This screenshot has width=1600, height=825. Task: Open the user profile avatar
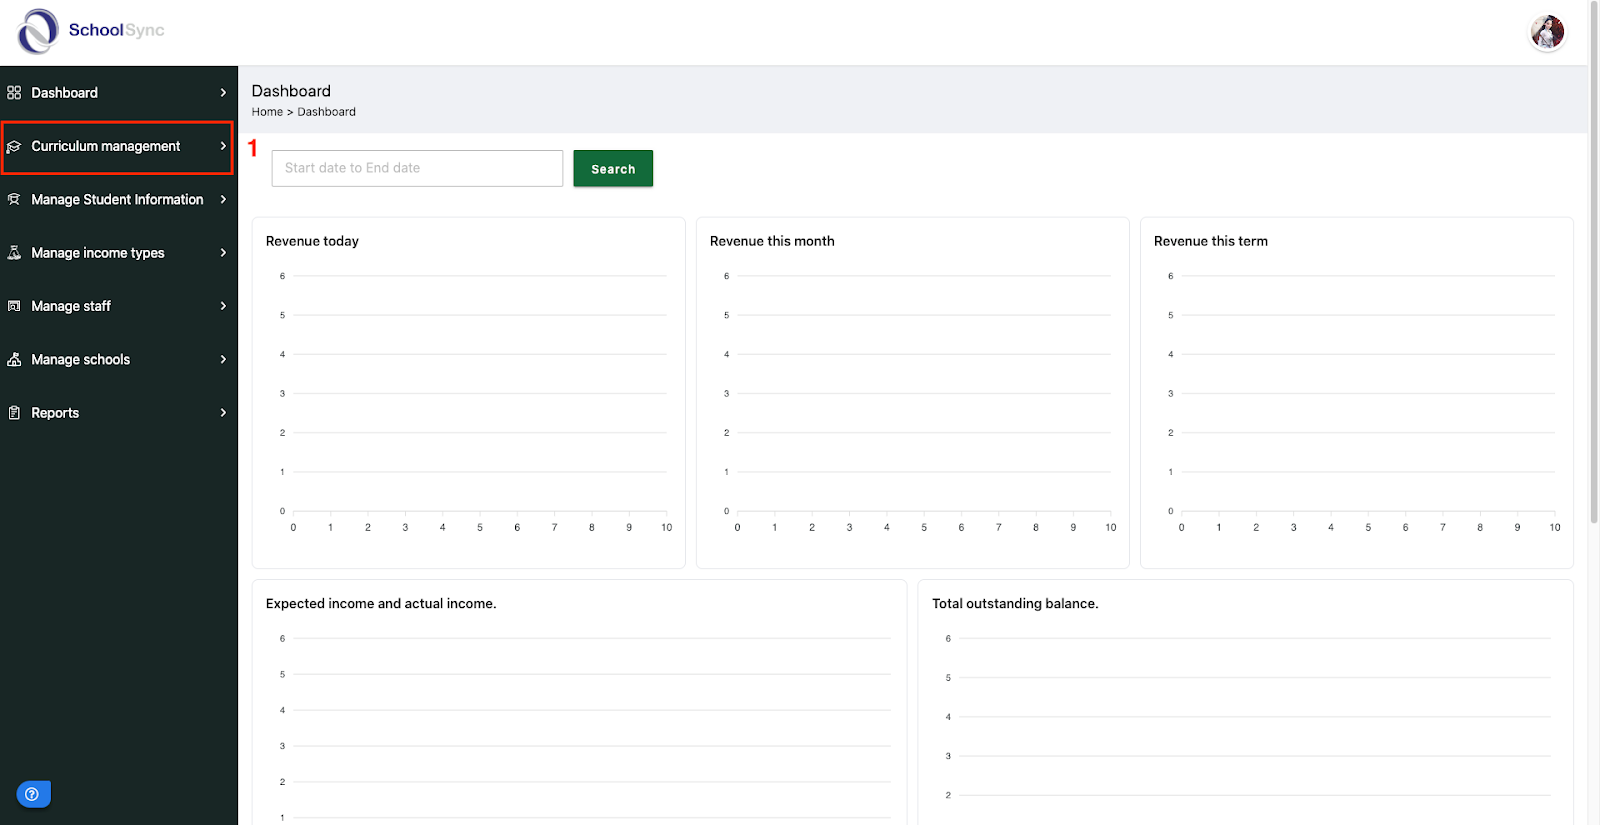(x=1547, y=32)
